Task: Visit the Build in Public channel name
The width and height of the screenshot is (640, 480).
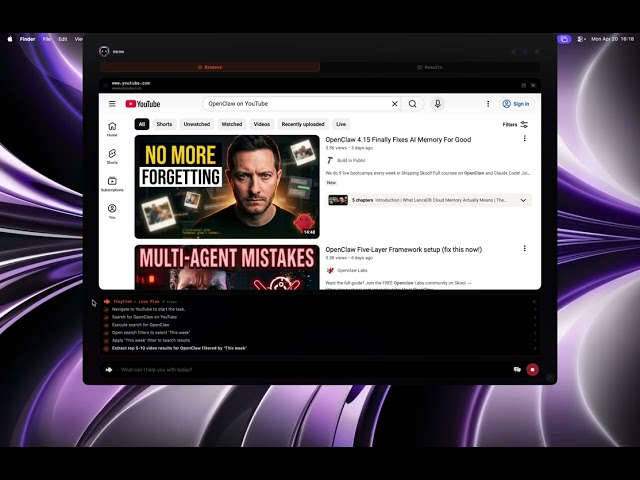Action: (351, 160)
